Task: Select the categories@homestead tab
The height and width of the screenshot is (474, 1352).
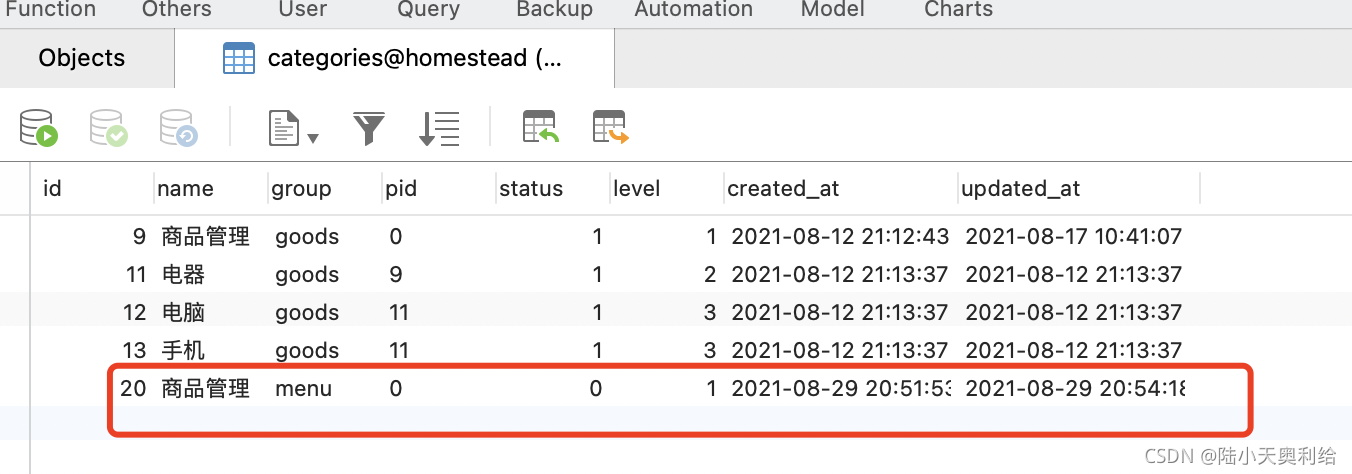Action: [x=394, y=58]
